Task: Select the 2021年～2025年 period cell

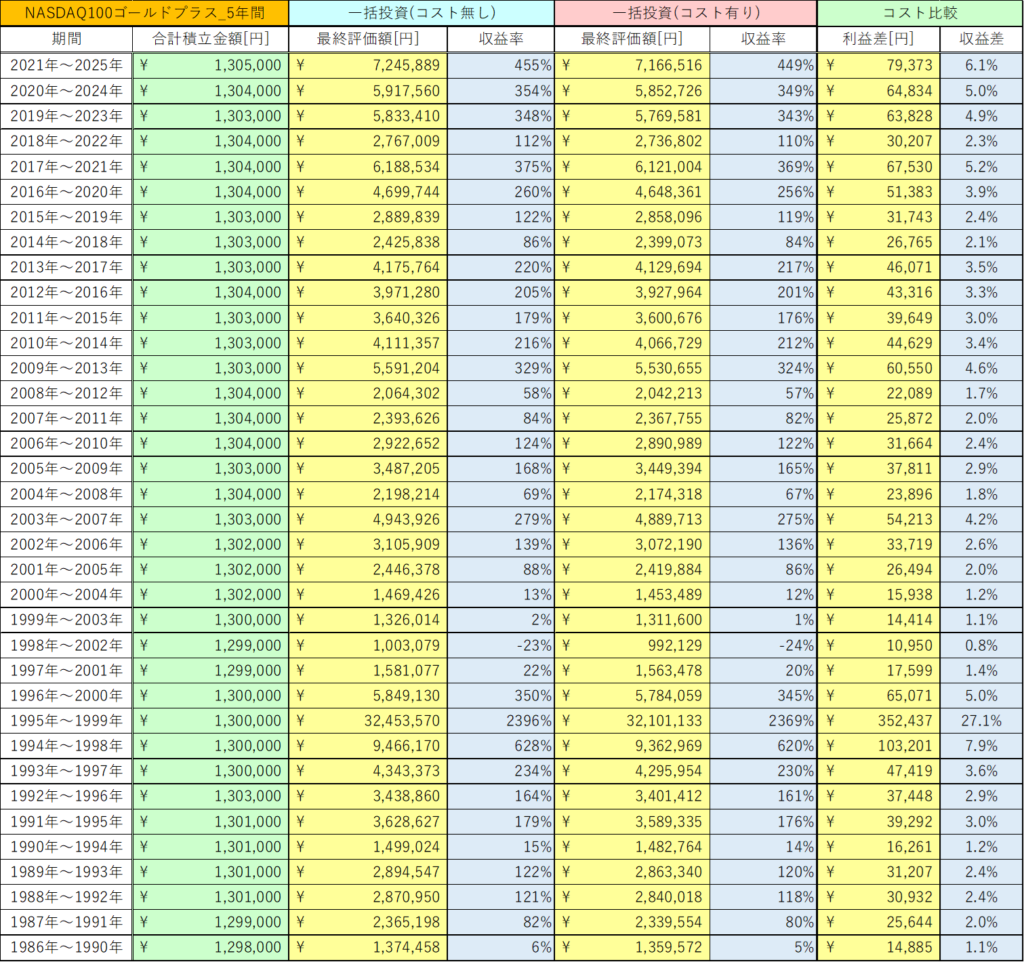Action: (x=66, y=65)
